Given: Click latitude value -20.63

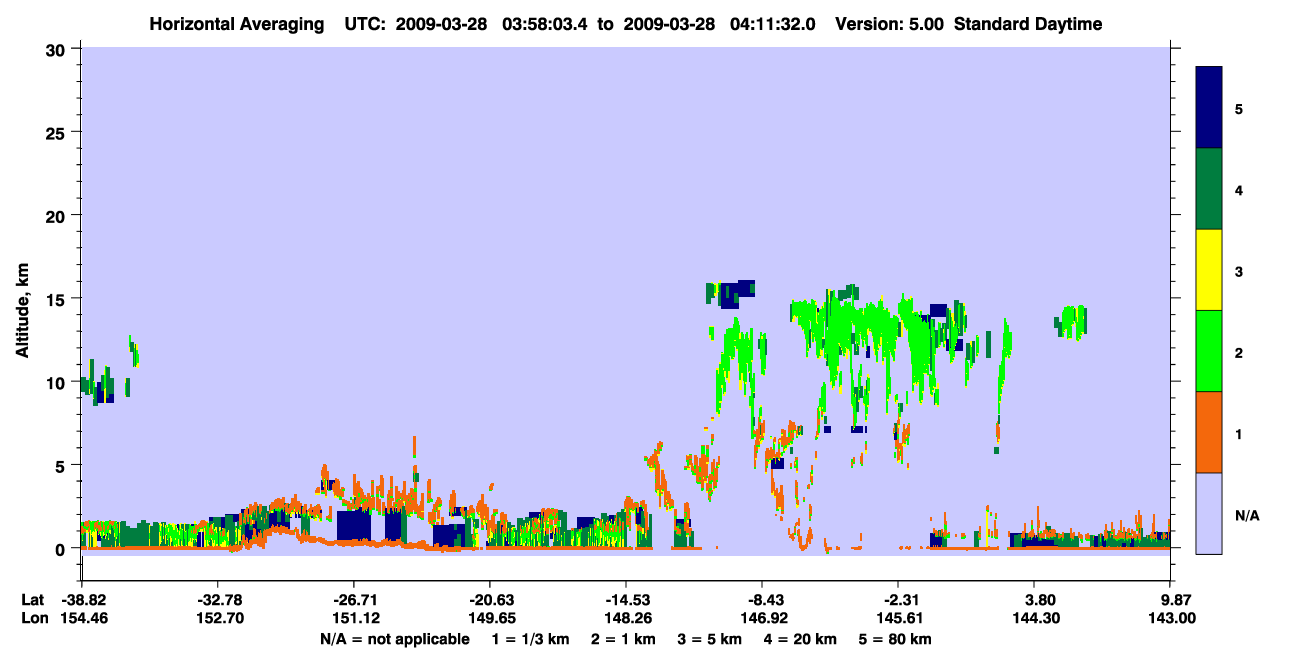Looking at the screenshot, I should (489, 600).
